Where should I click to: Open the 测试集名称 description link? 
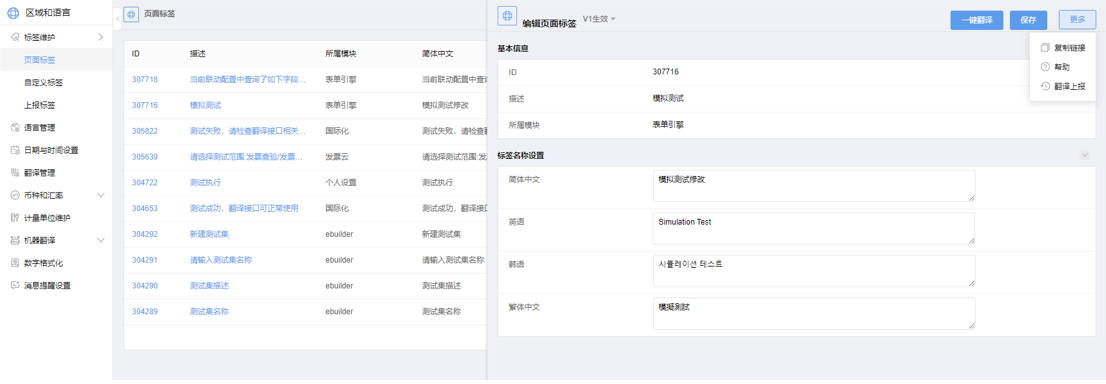pyautogui.click(x=209, y=311)
